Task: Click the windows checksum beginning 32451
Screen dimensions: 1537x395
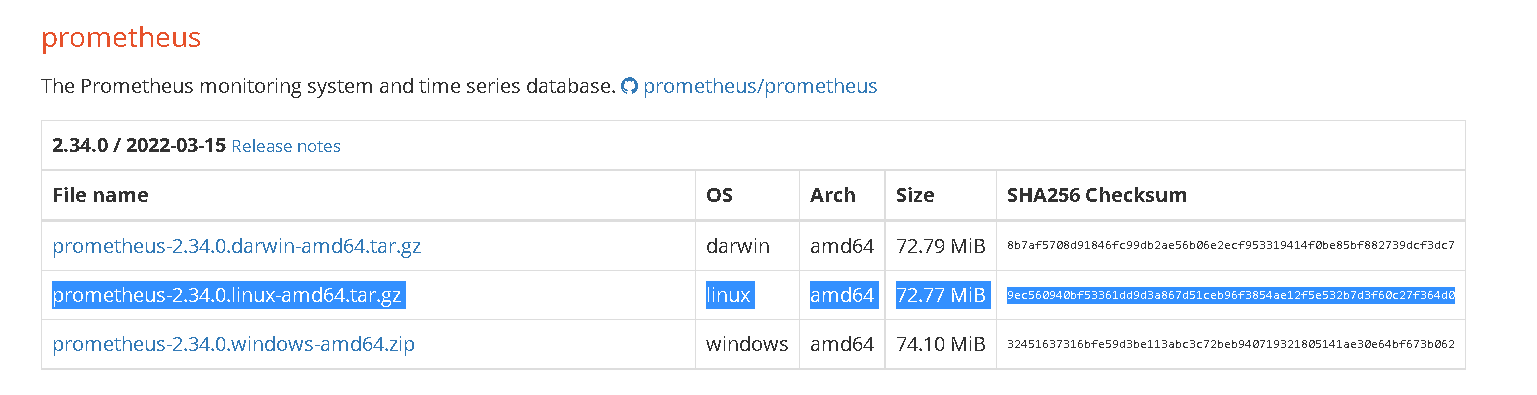Action: [1231, 344]
